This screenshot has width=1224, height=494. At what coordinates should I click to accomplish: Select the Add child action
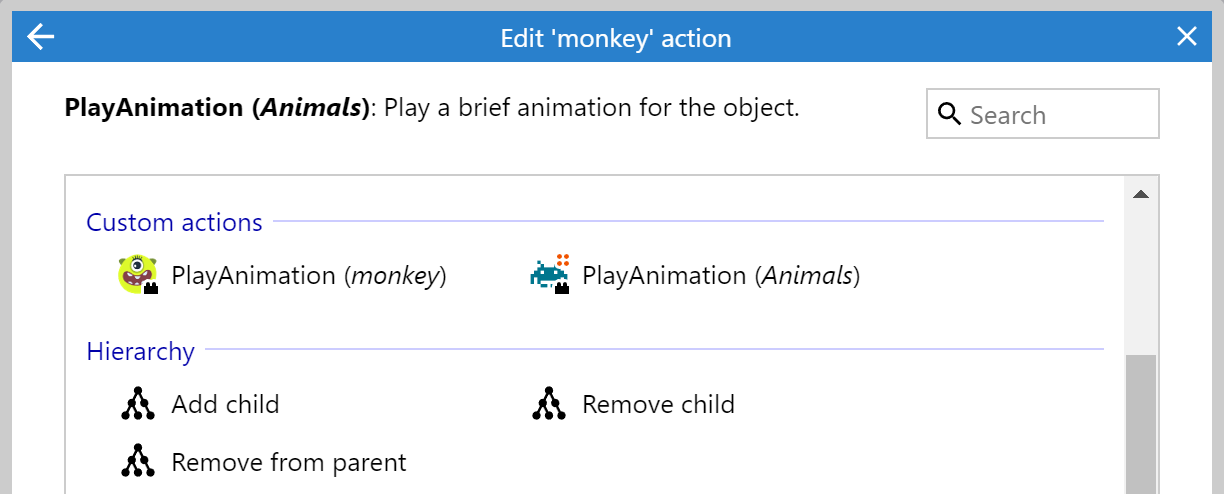point(225,404)
